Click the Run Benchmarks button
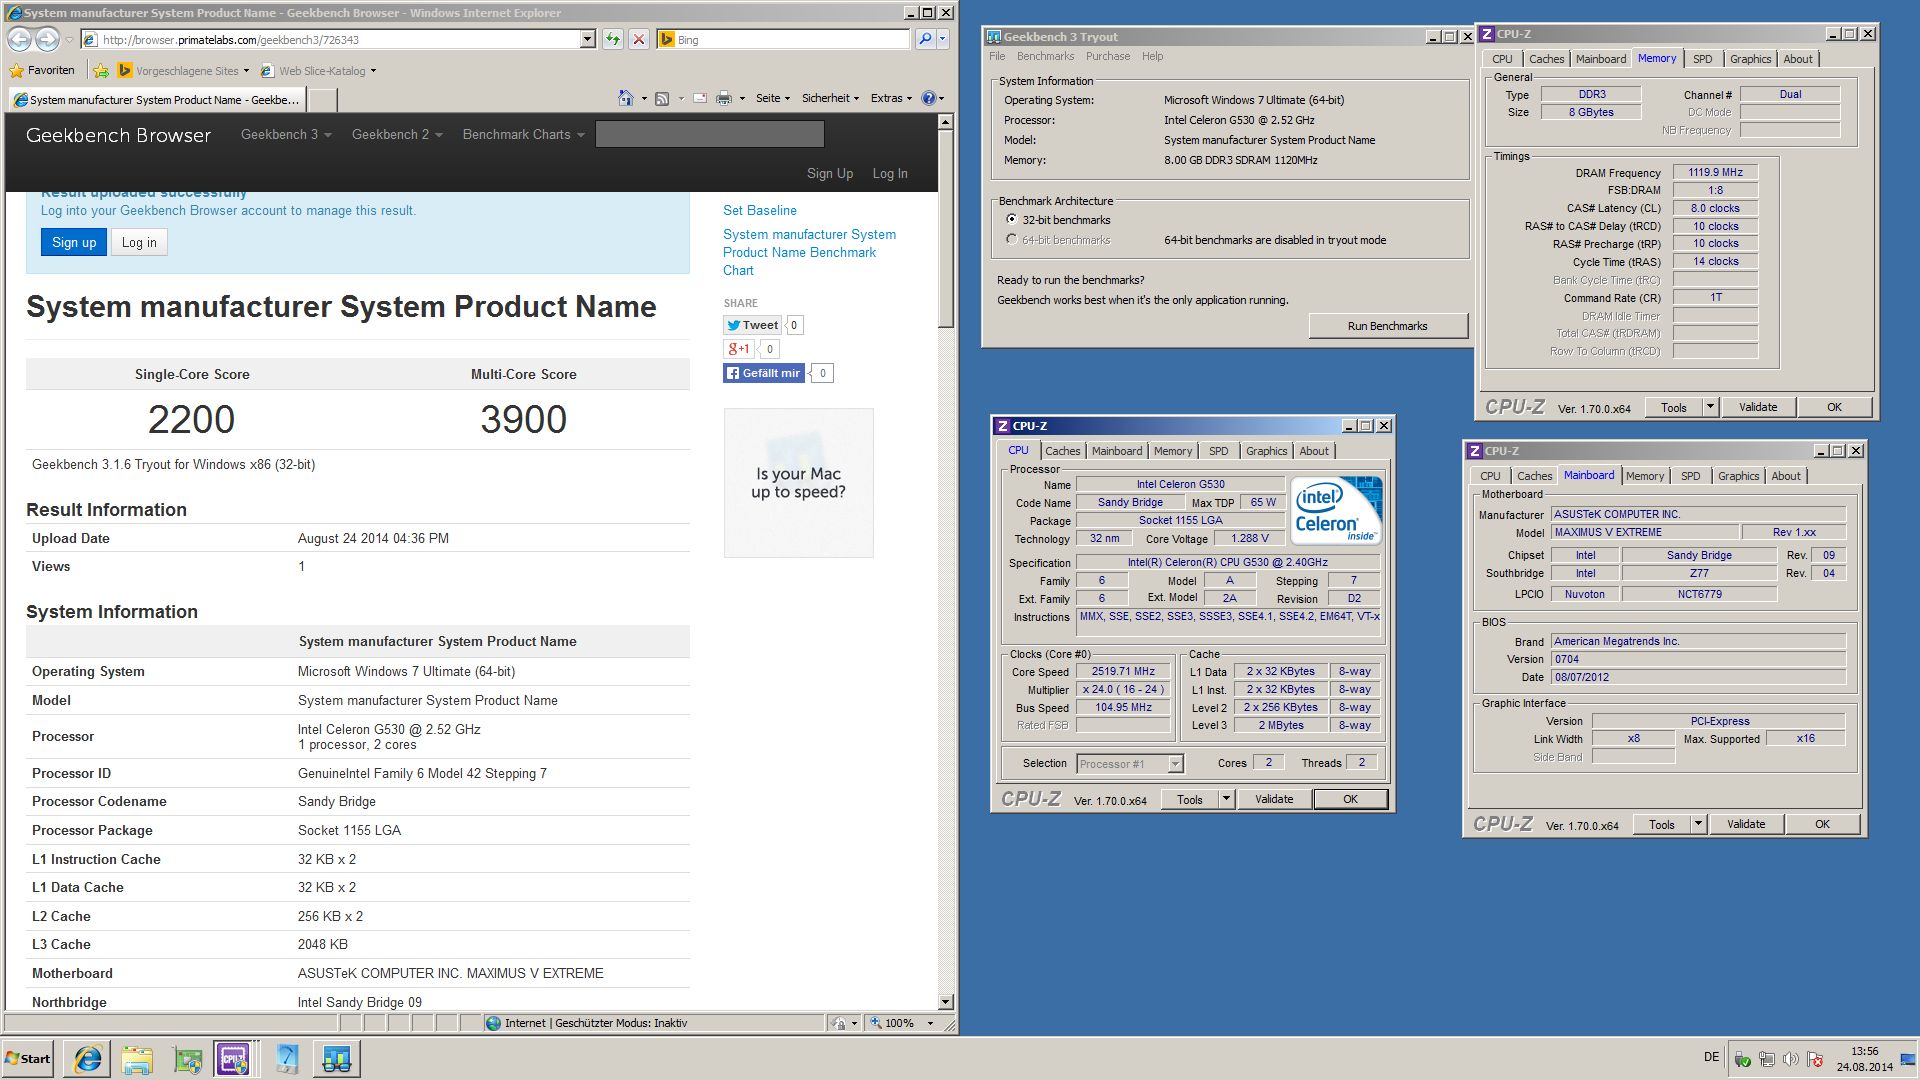The width and height of the screenshot is (1920, 1080). click(1387, 326)
